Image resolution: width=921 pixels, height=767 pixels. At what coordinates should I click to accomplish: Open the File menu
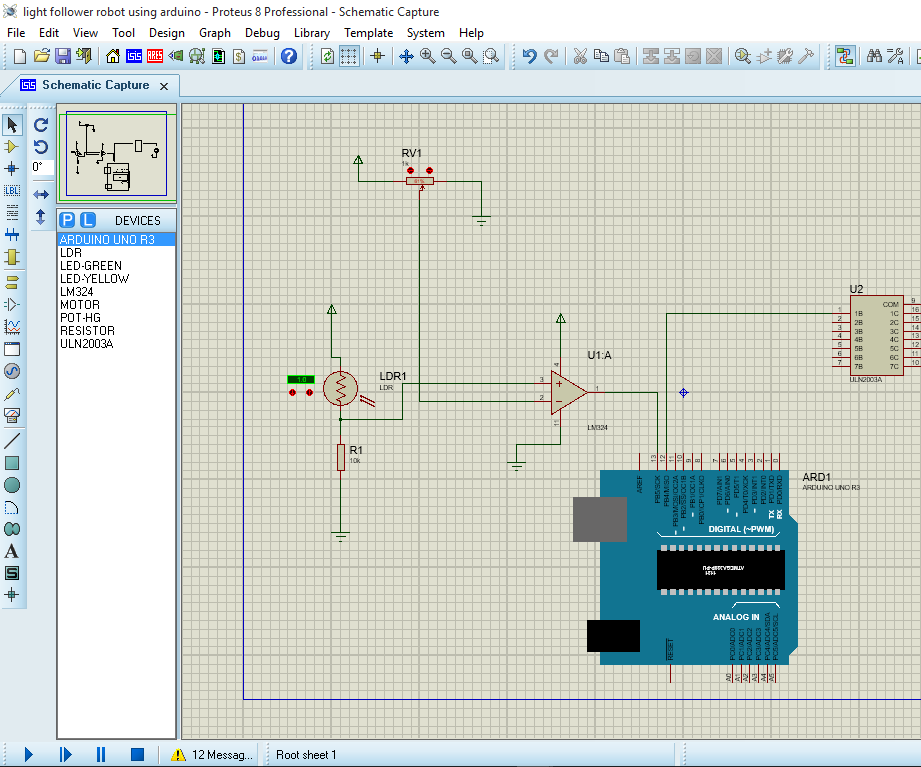[x=16, y=33]
